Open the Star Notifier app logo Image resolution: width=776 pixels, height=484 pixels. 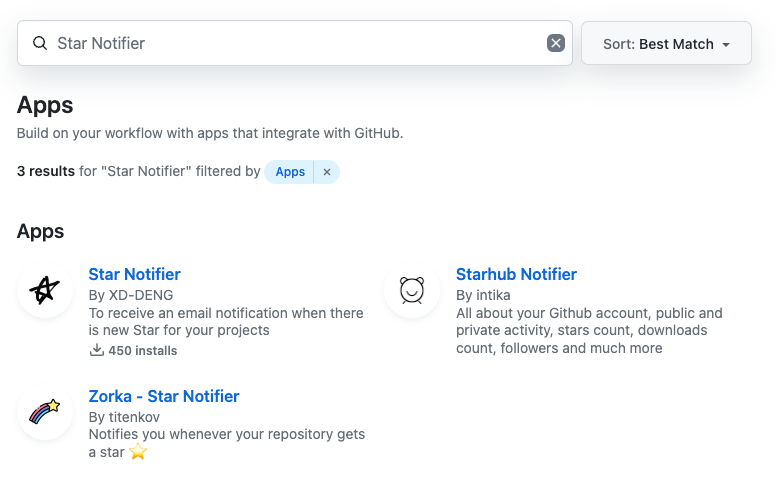pos(45,290)
